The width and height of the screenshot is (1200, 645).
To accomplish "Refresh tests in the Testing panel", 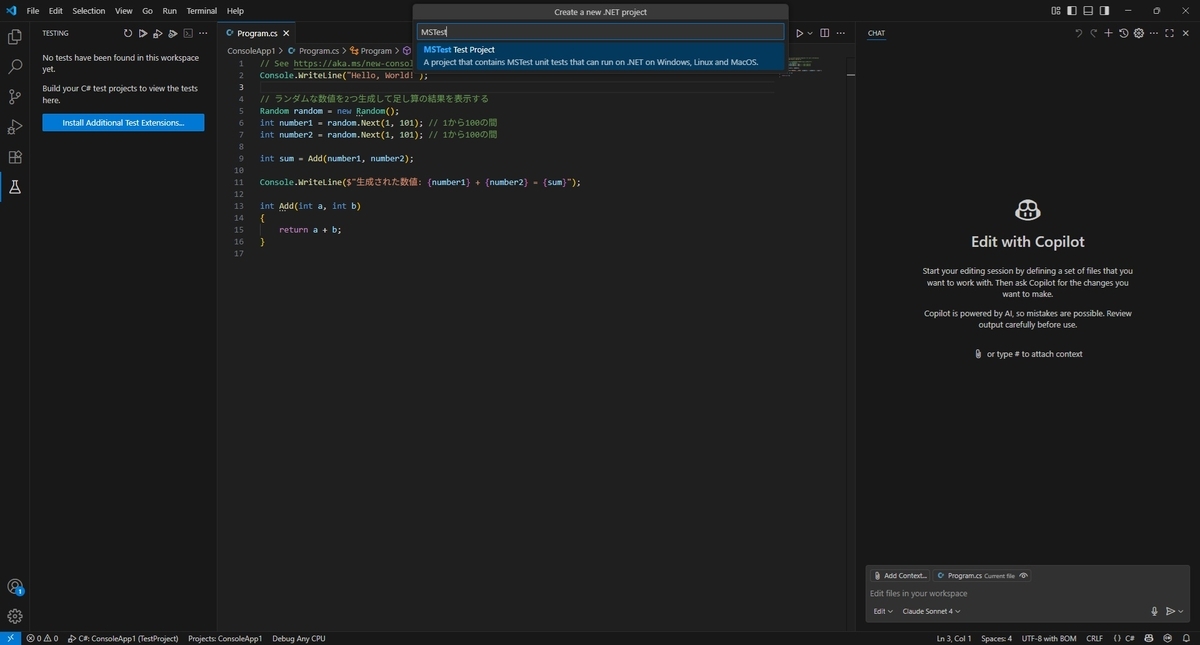I will (128, 33).
